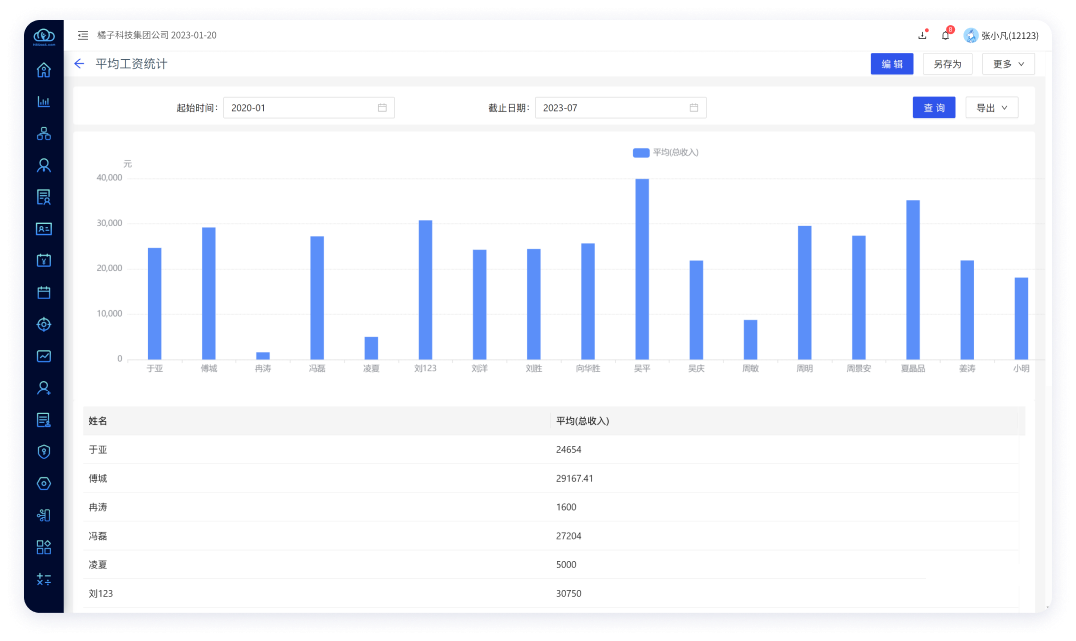1076x641 pixels.
Task: Open the 更多 dropdown menu
Action: point(1008,64)
